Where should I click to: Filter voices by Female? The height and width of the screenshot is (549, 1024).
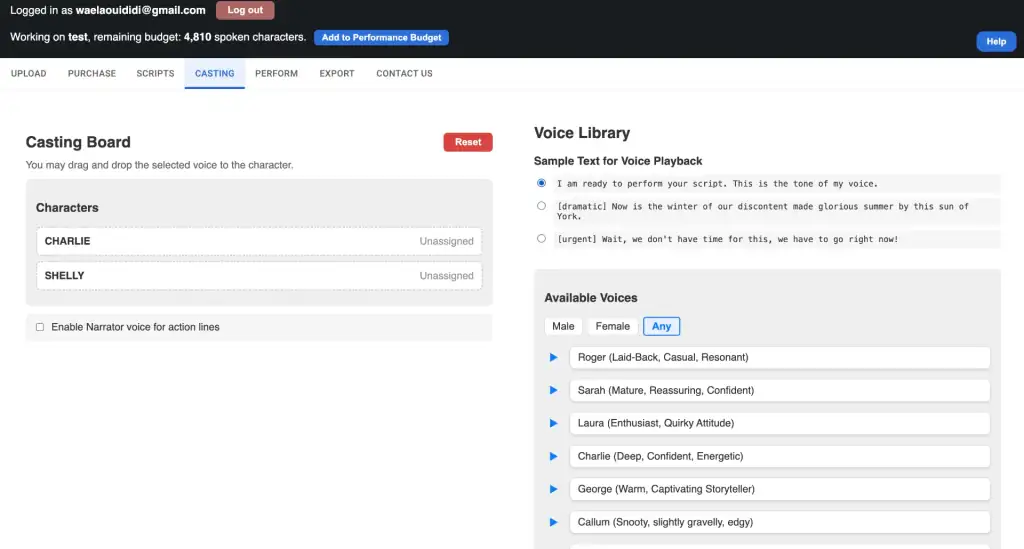(613, 326)
